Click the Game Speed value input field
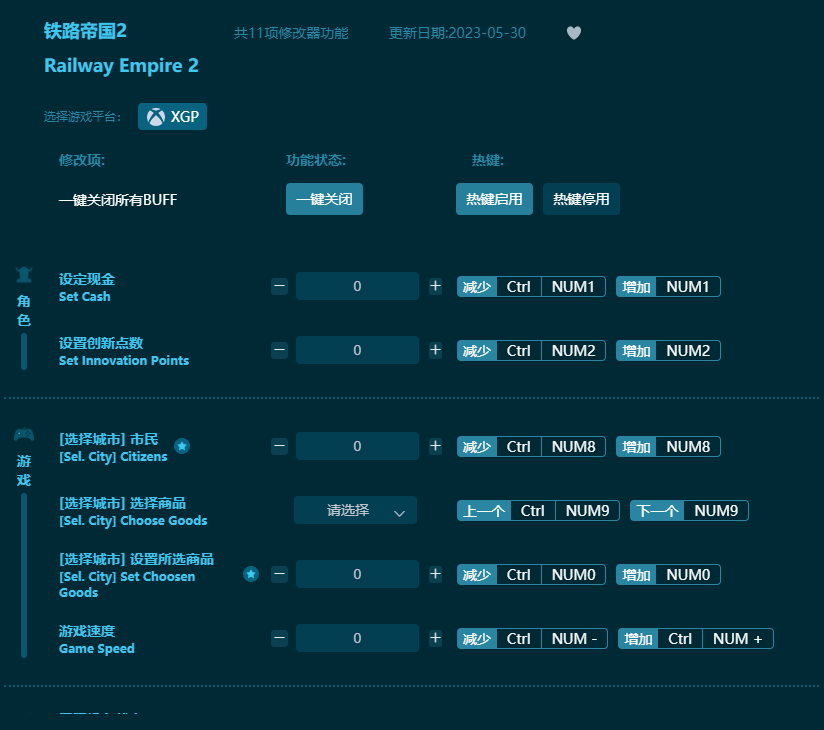This screenshot has height=730, width=824. pos(357,638)
